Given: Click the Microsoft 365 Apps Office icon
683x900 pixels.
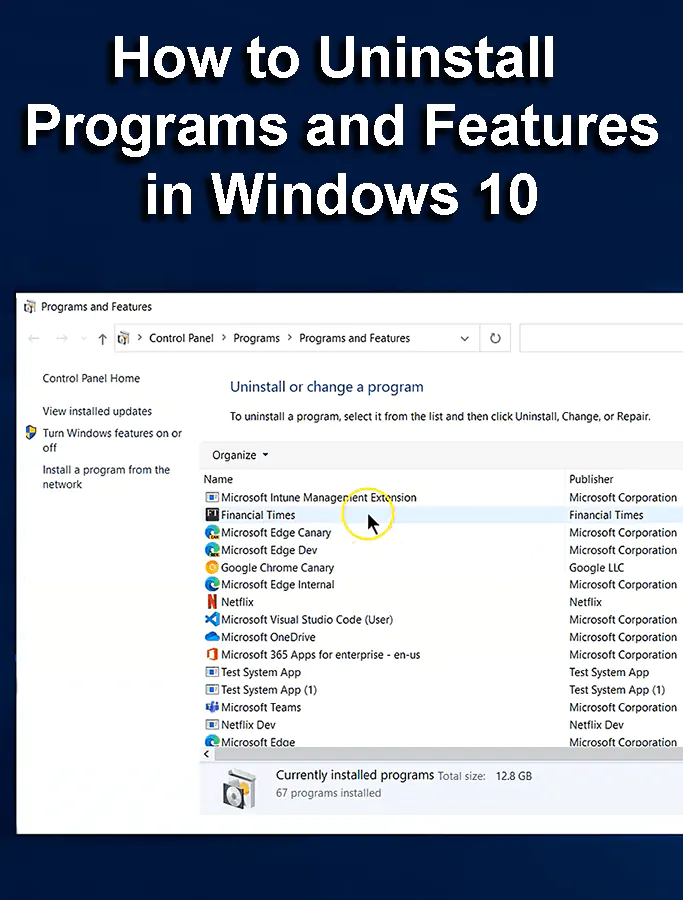Looking at the screenshot, I should tap(212, 654).
